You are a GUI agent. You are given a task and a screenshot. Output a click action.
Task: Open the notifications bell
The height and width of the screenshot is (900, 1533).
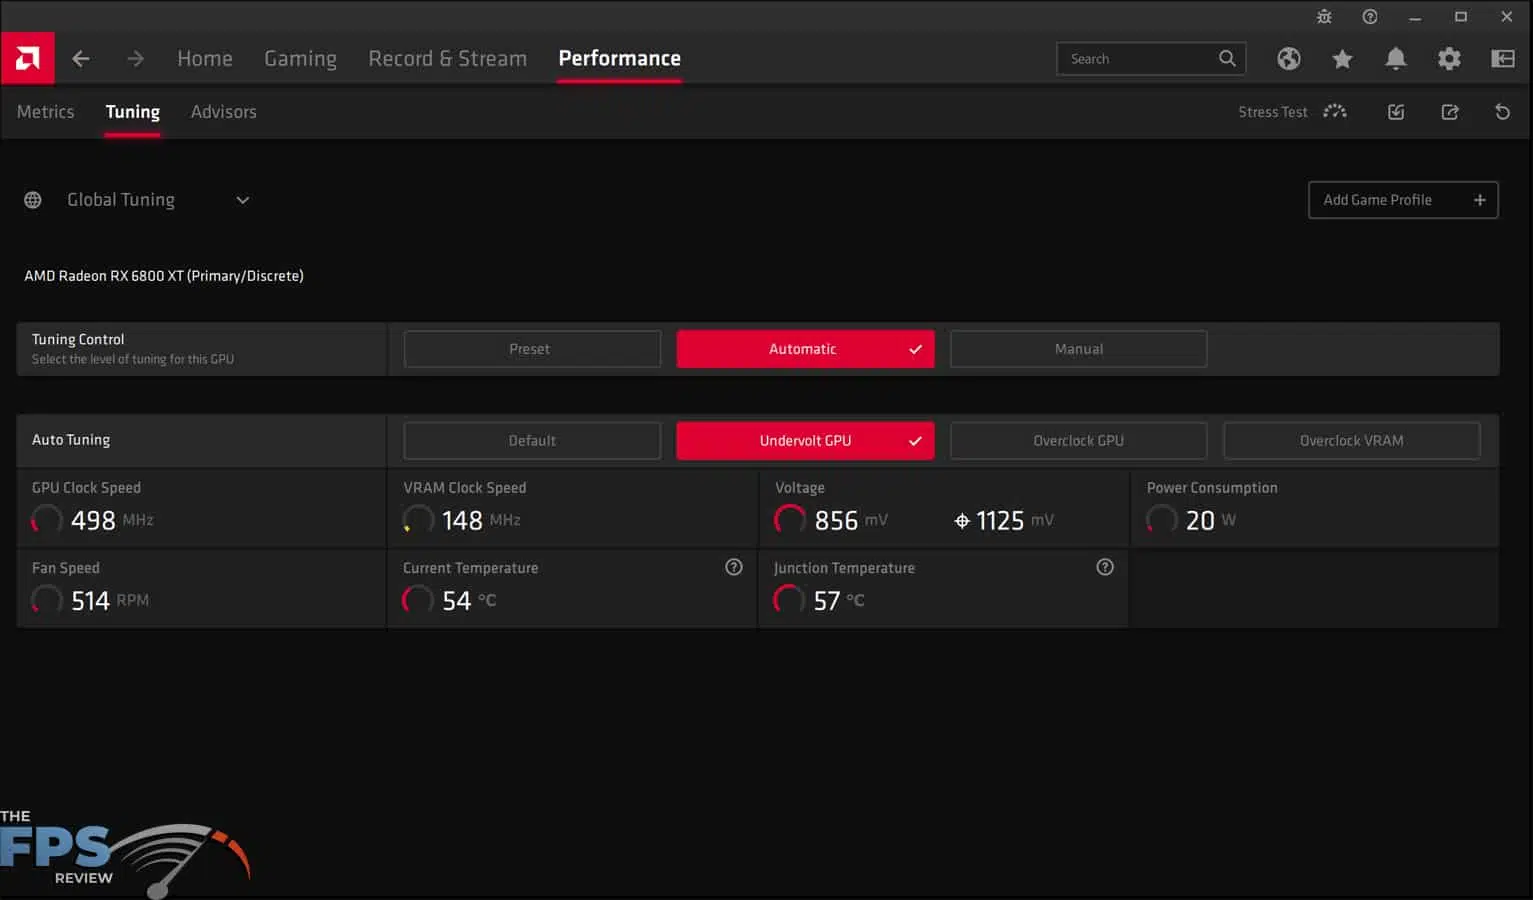(1396, 59)
